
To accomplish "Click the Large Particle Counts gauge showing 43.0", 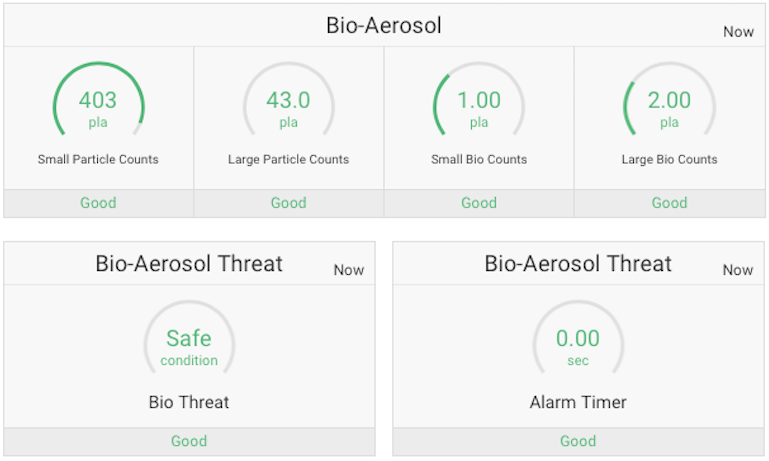I will coord(288,107).
